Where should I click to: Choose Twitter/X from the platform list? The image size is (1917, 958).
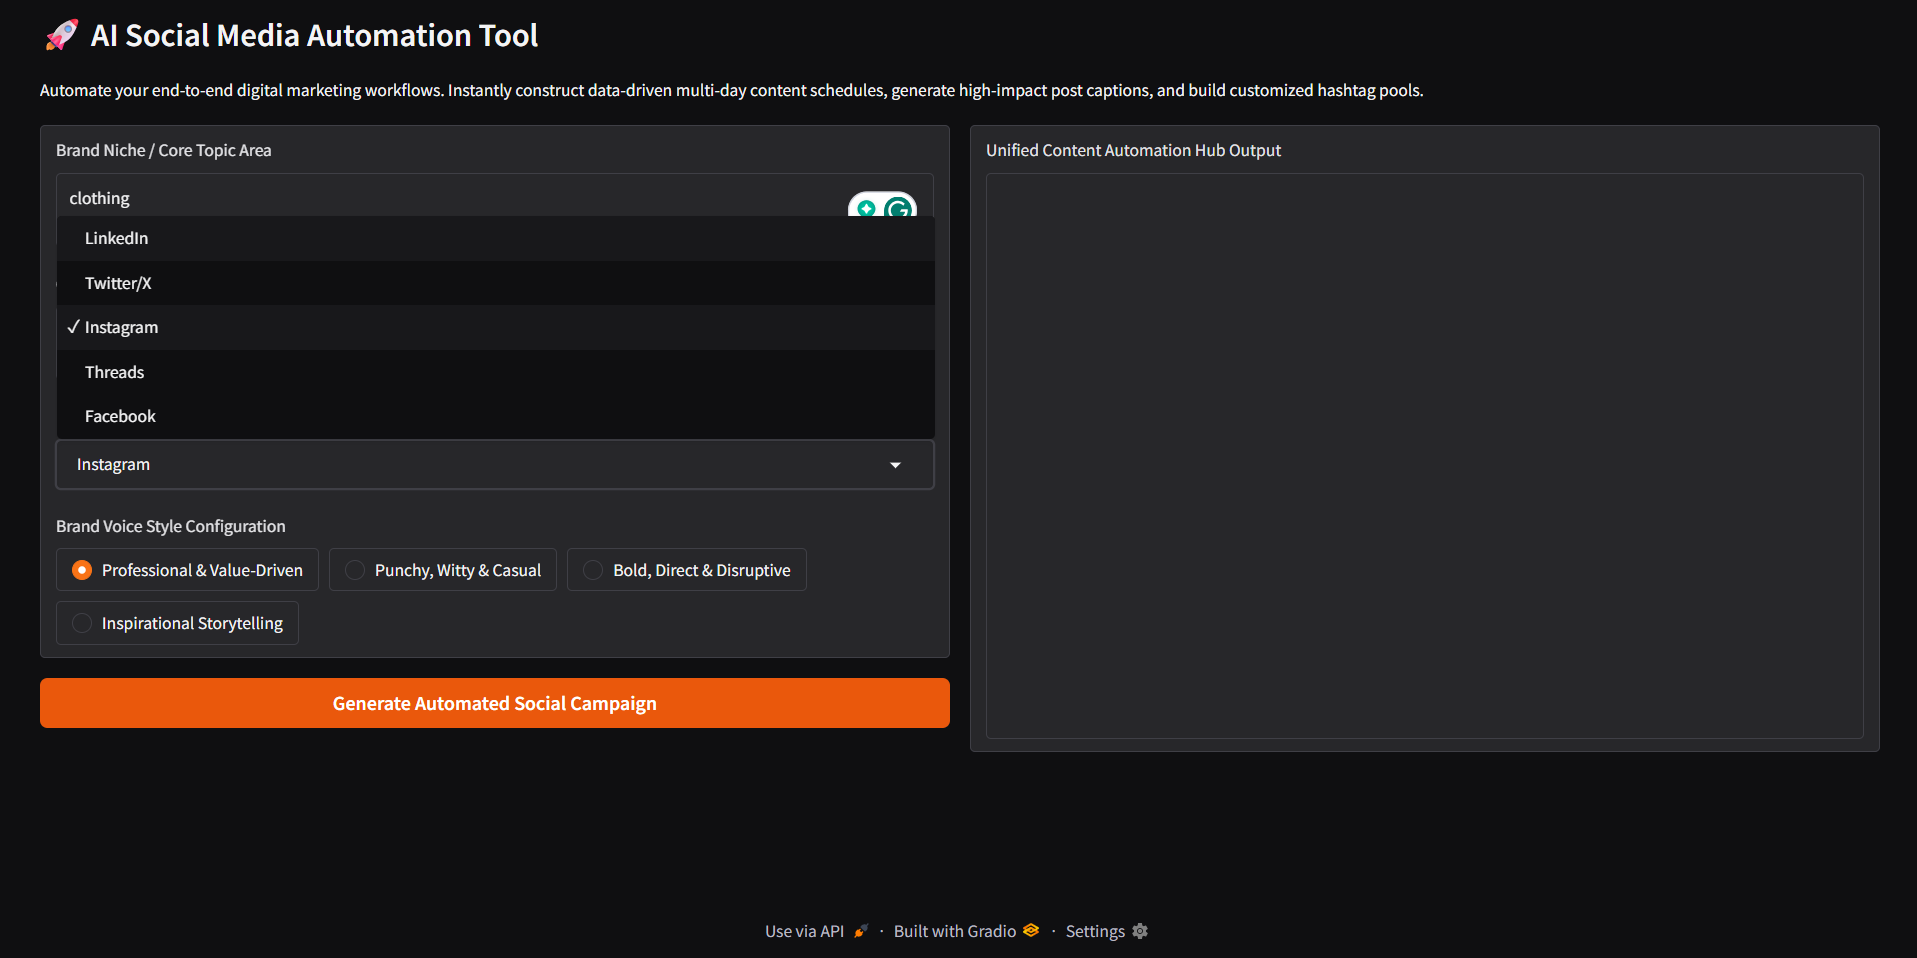(x=495, y=283)
